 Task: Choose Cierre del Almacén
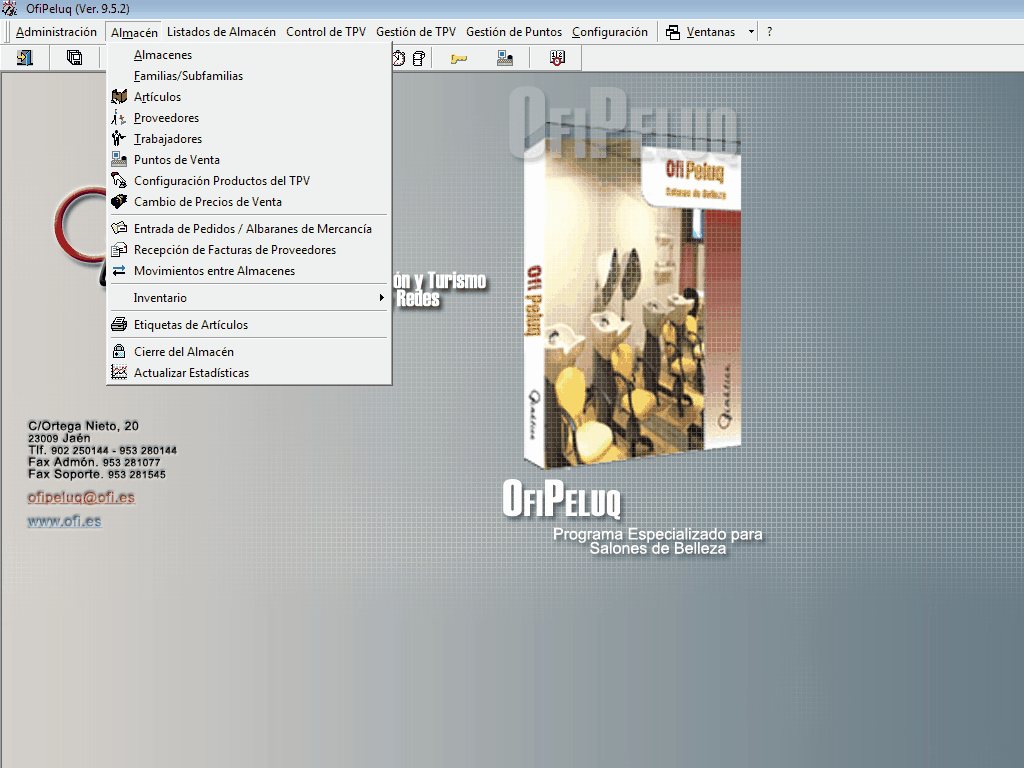(x=249, y=351)
